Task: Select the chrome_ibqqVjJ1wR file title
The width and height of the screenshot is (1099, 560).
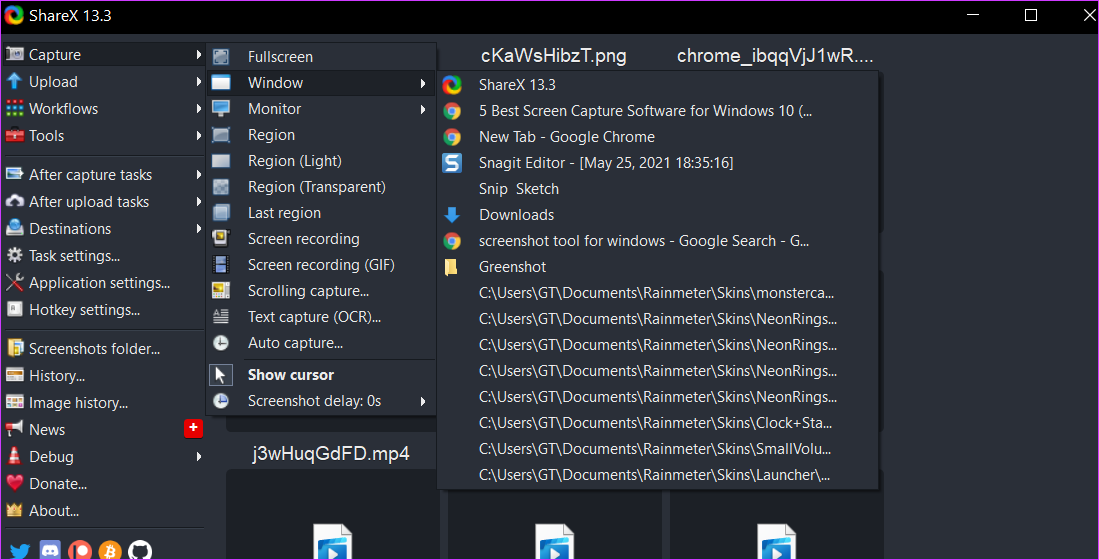Action: (775, 56)
